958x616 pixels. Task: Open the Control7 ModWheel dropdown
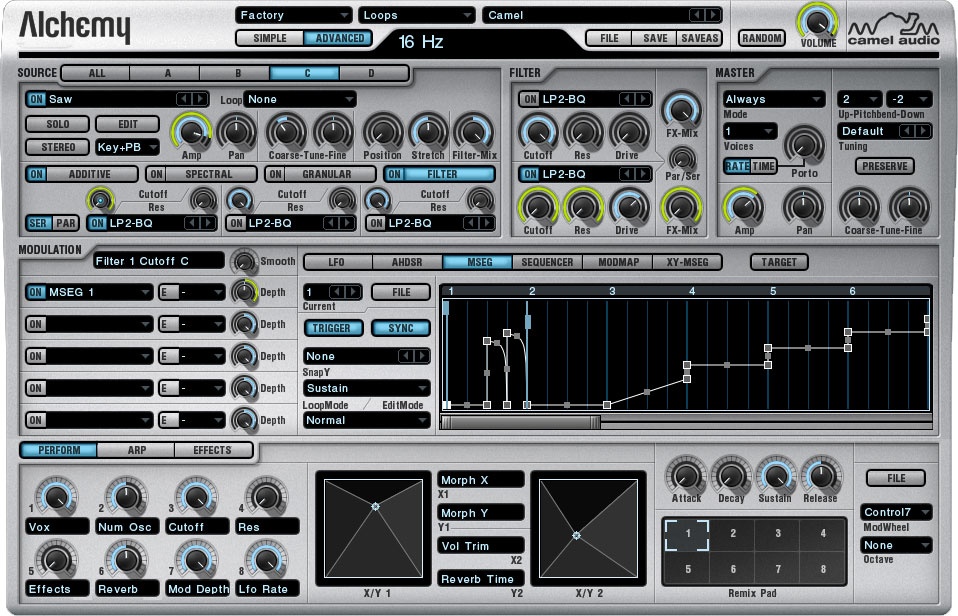[x=896, y=512]
